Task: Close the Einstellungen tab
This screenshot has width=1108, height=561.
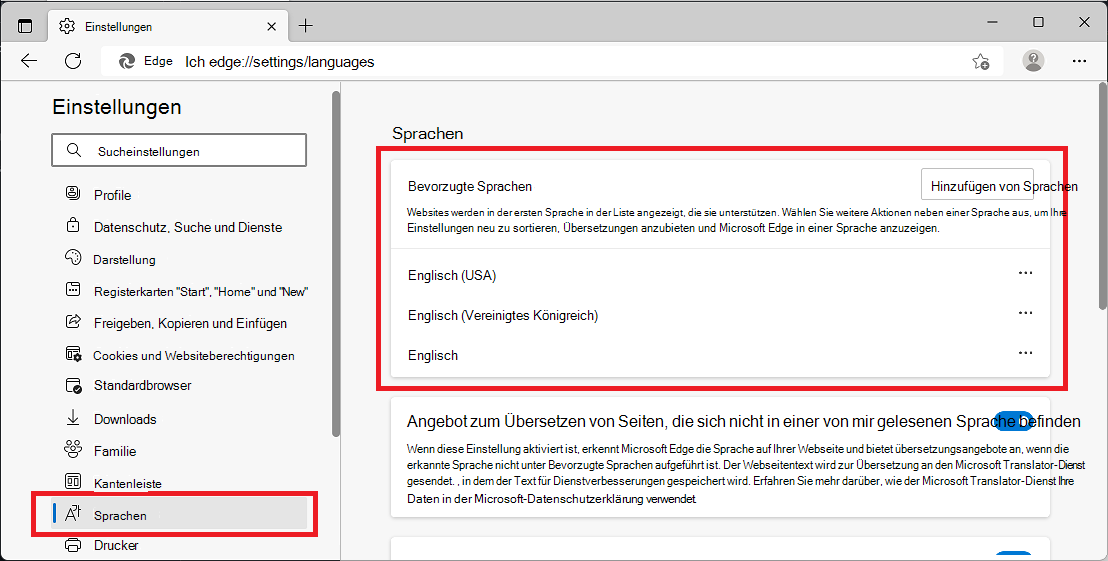Action: (x=272, y=26)
